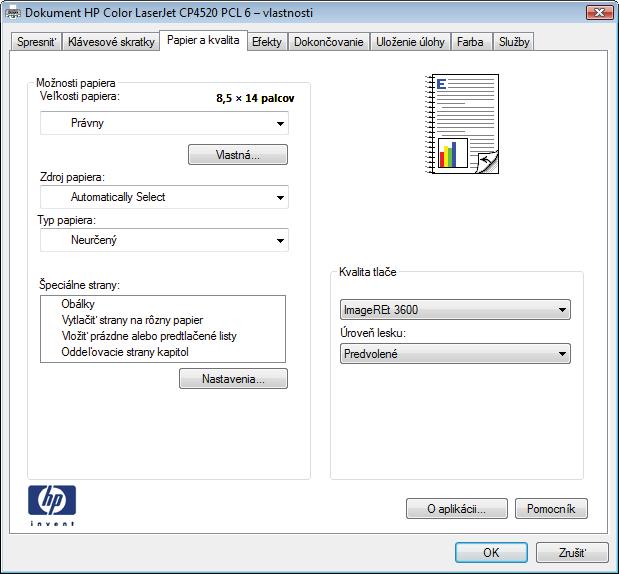Open the Klávesové skratky tab
This screenshot has height=574, width=619.
111,41
